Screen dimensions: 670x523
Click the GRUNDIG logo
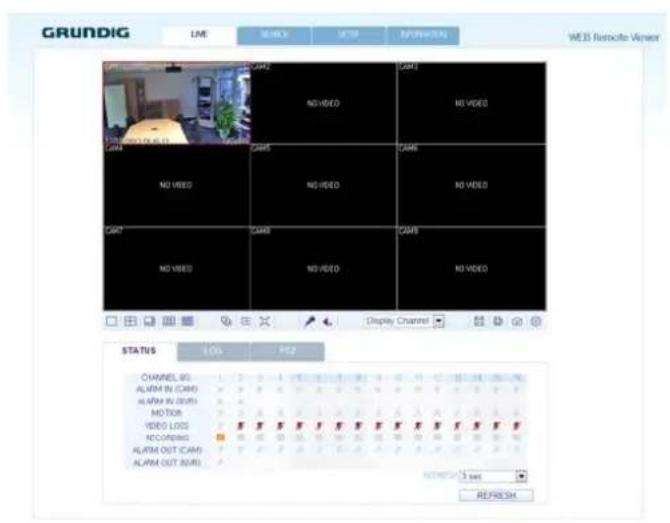click(85, 32)
